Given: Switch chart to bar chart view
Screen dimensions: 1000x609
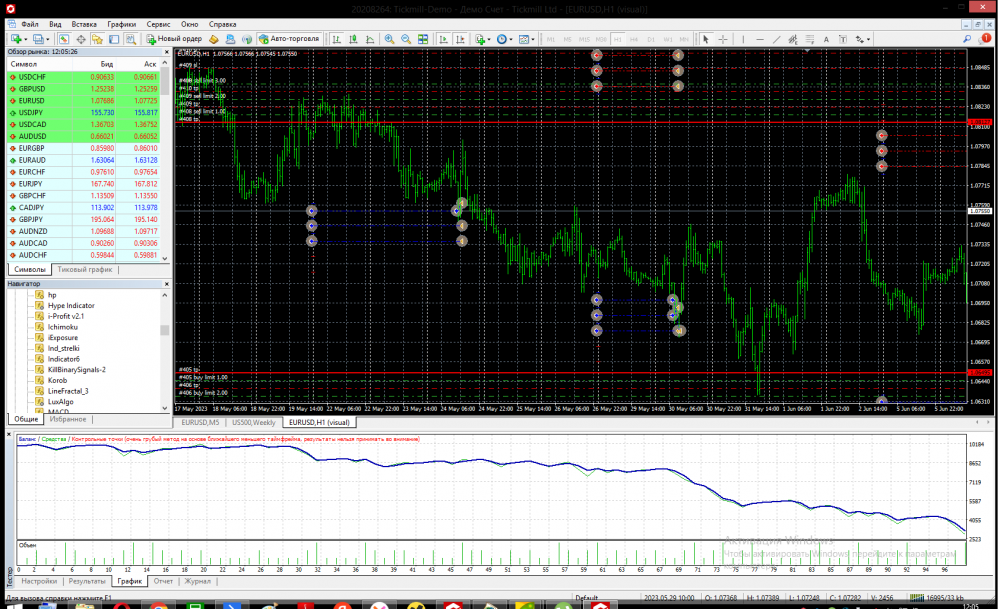Looking at the screenshot, I should click(336, 39).
